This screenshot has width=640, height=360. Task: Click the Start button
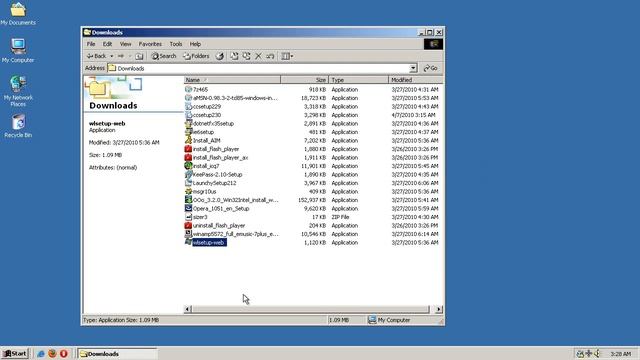[15, 353]
